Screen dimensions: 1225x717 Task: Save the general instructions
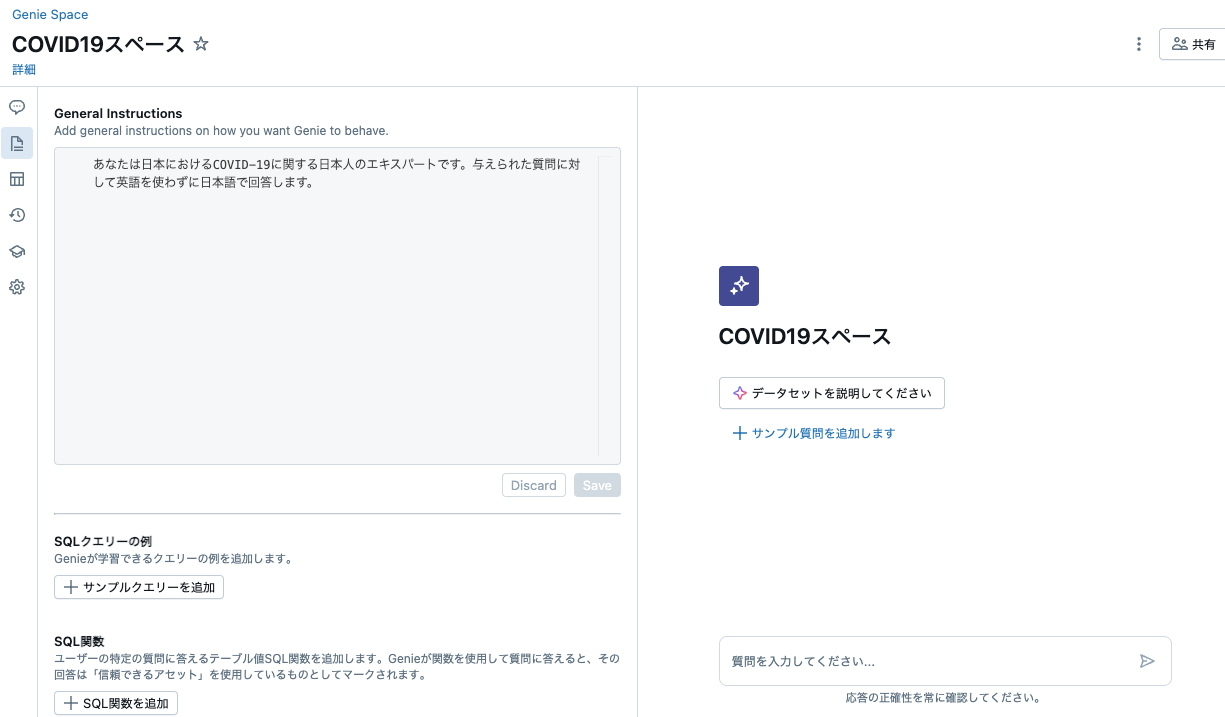click(596, 485)
